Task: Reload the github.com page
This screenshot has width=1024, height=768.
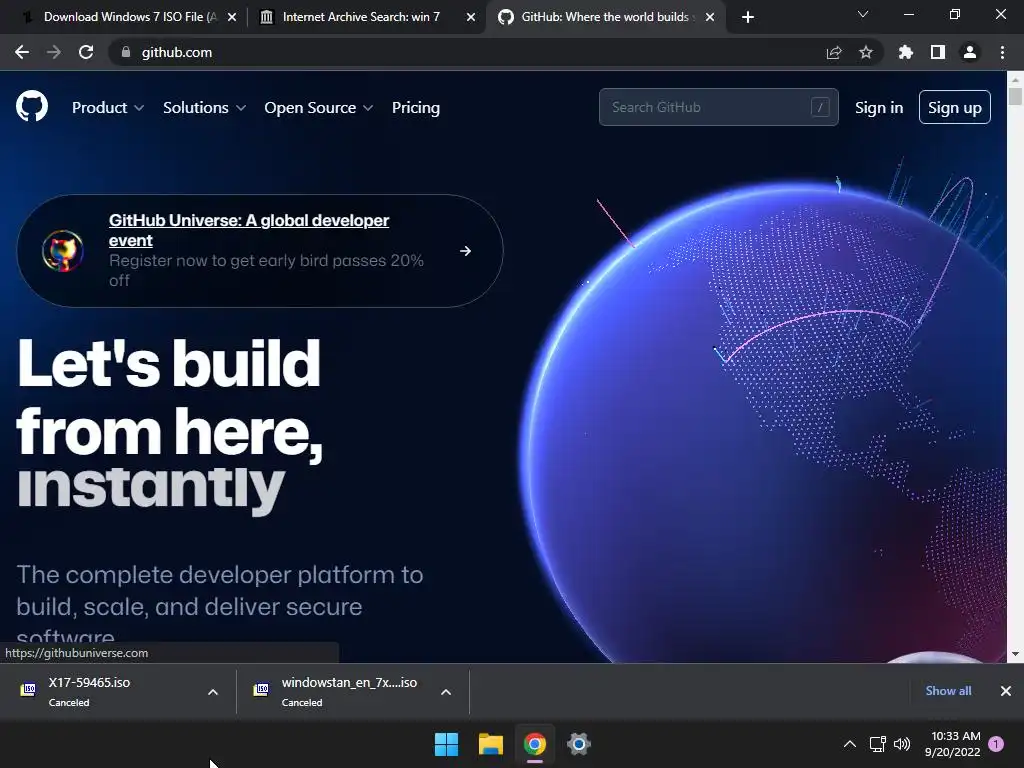Action: (86, 52)
